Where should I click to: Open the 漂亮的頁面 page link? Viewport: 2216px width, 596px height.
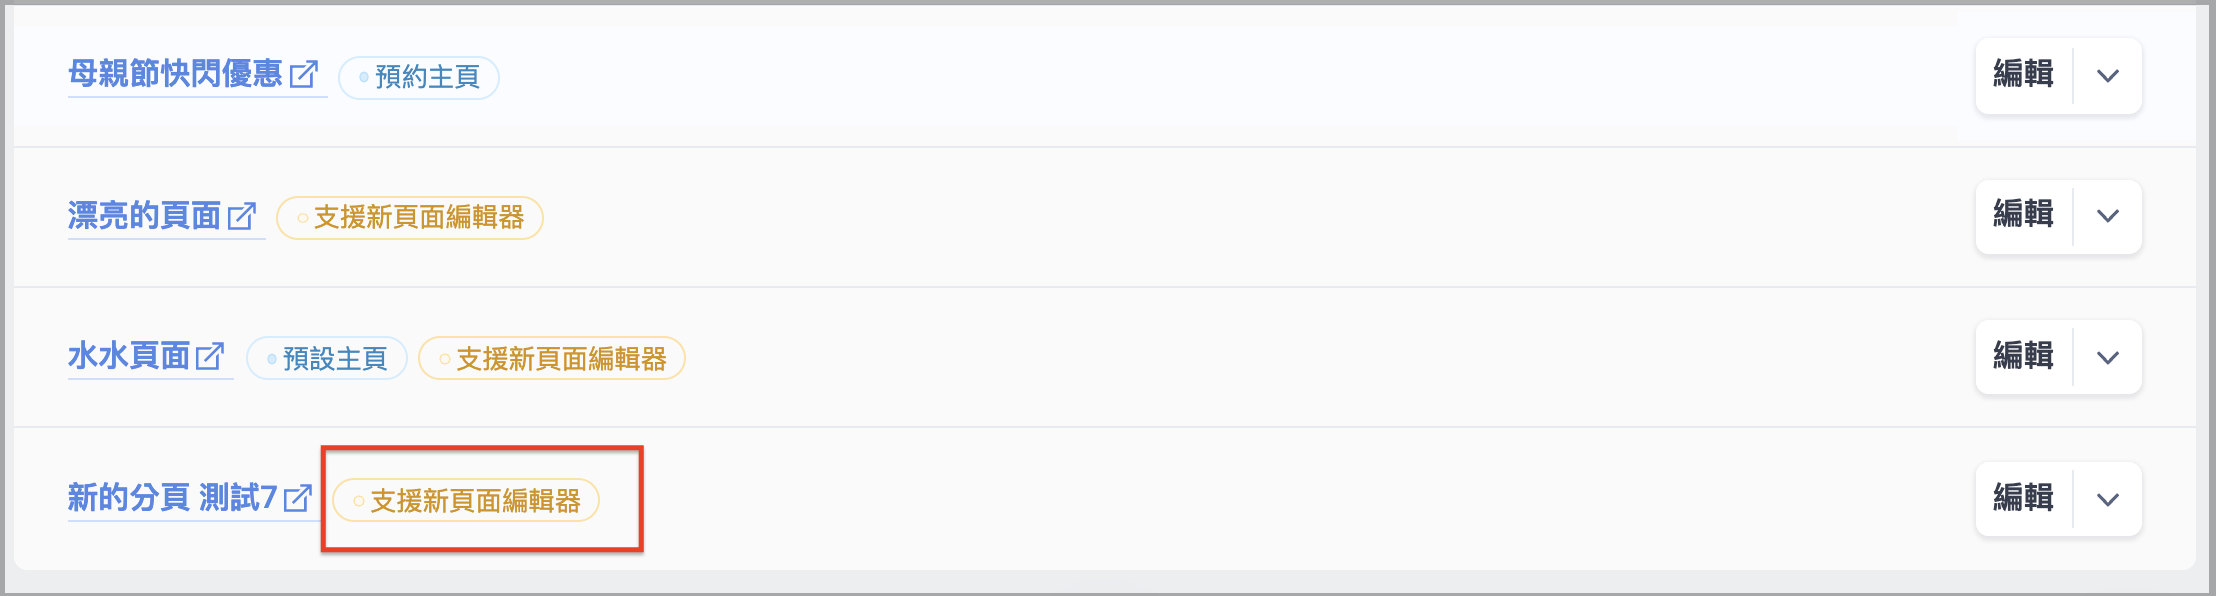(x=145, y=215)
